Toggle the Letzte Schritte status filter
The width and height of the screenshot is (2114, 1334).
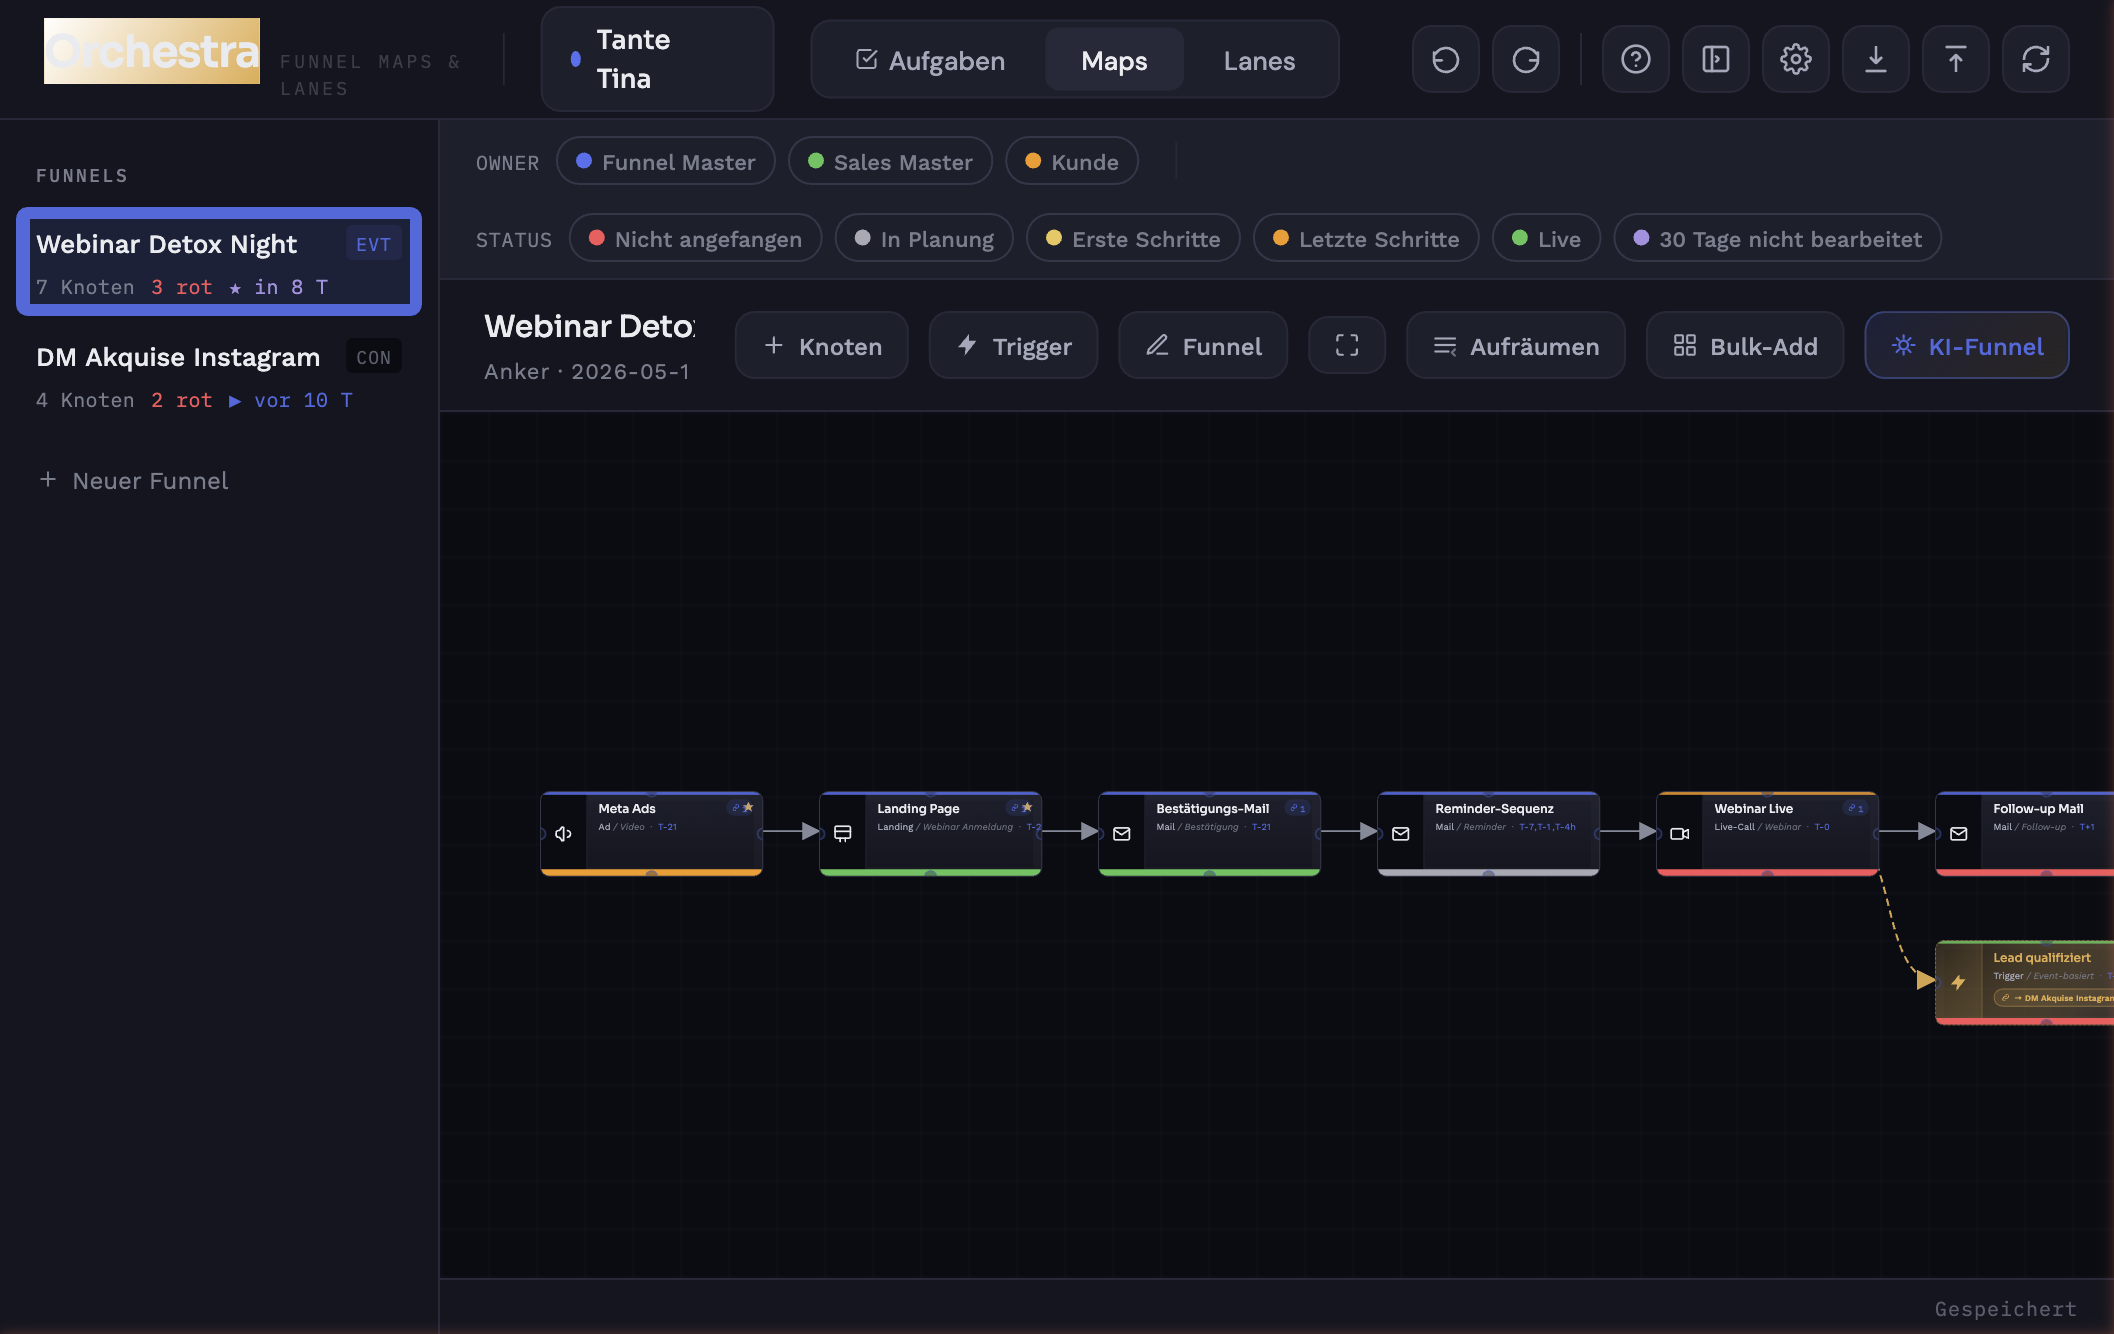point(1366,238)
